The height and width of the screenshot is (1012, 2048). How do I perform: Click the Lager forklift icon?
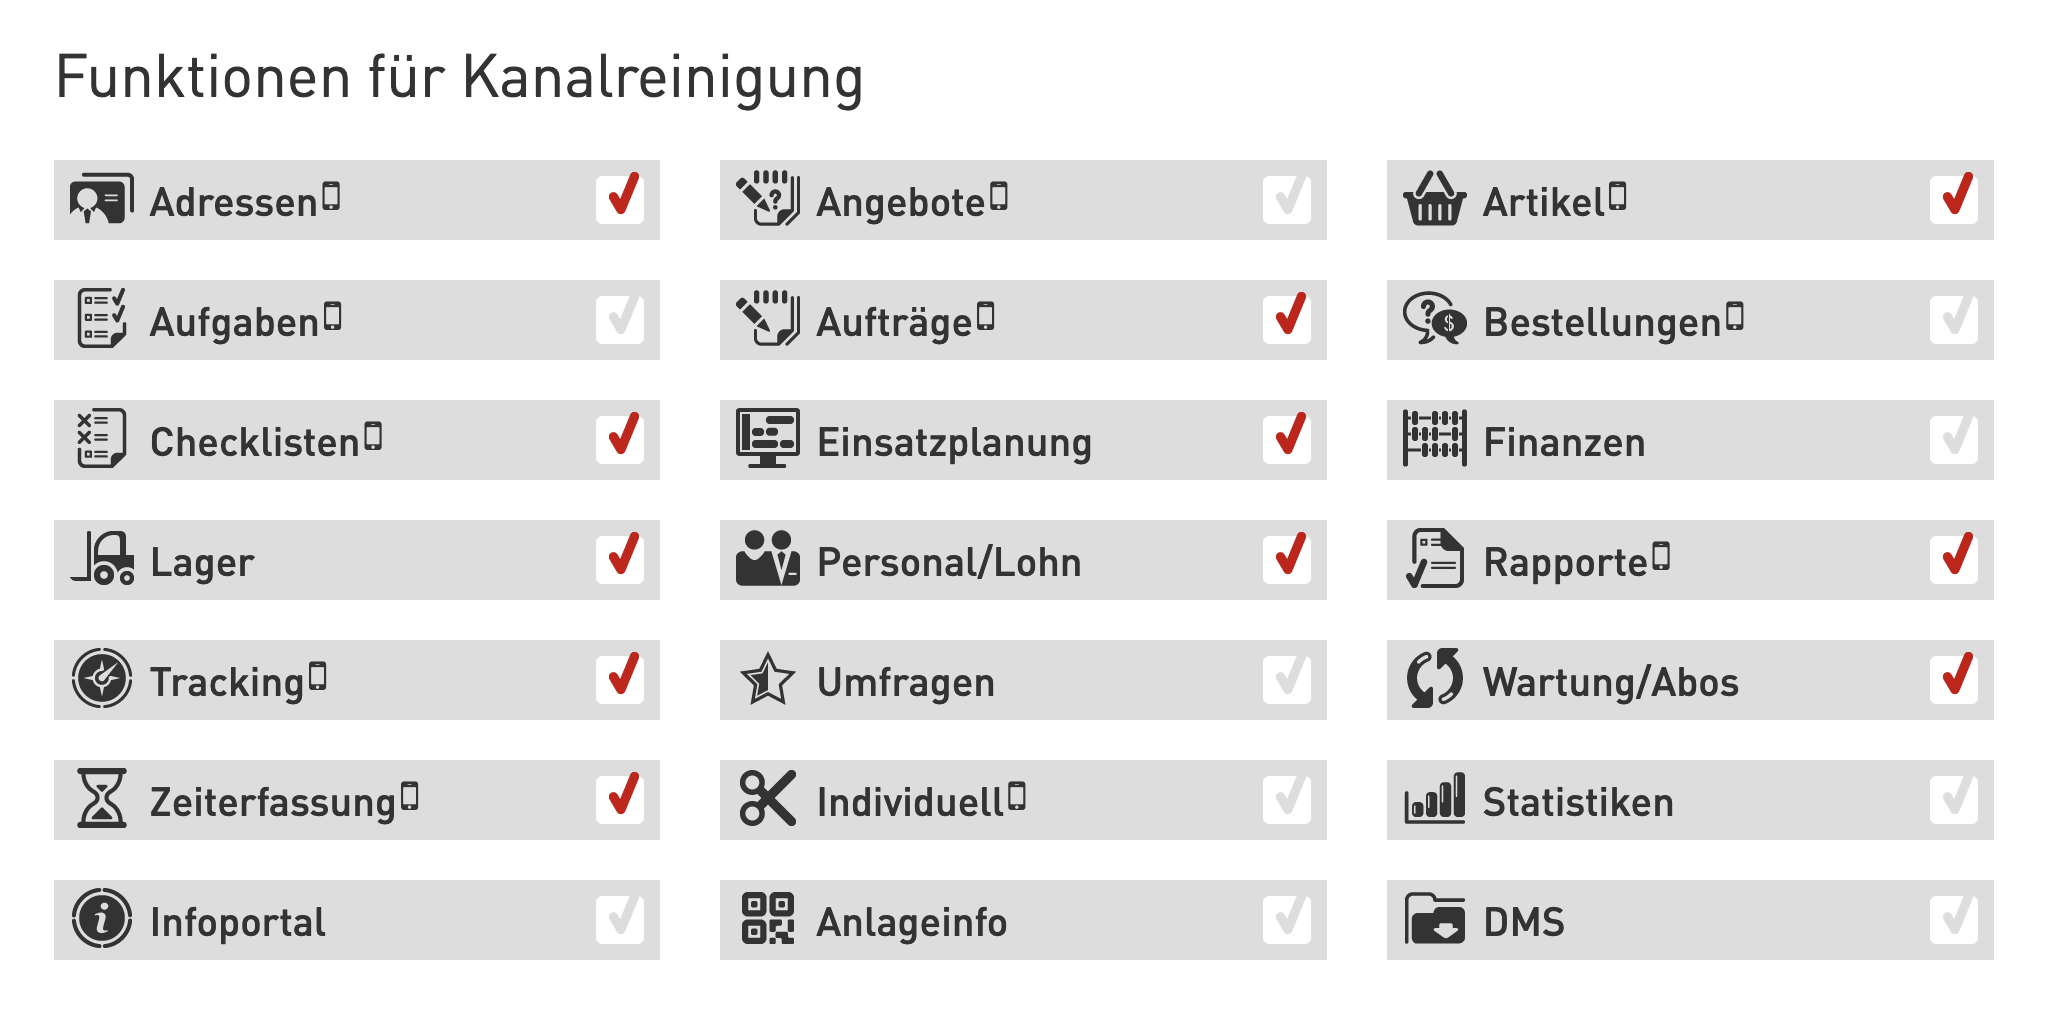click(103, 559)
